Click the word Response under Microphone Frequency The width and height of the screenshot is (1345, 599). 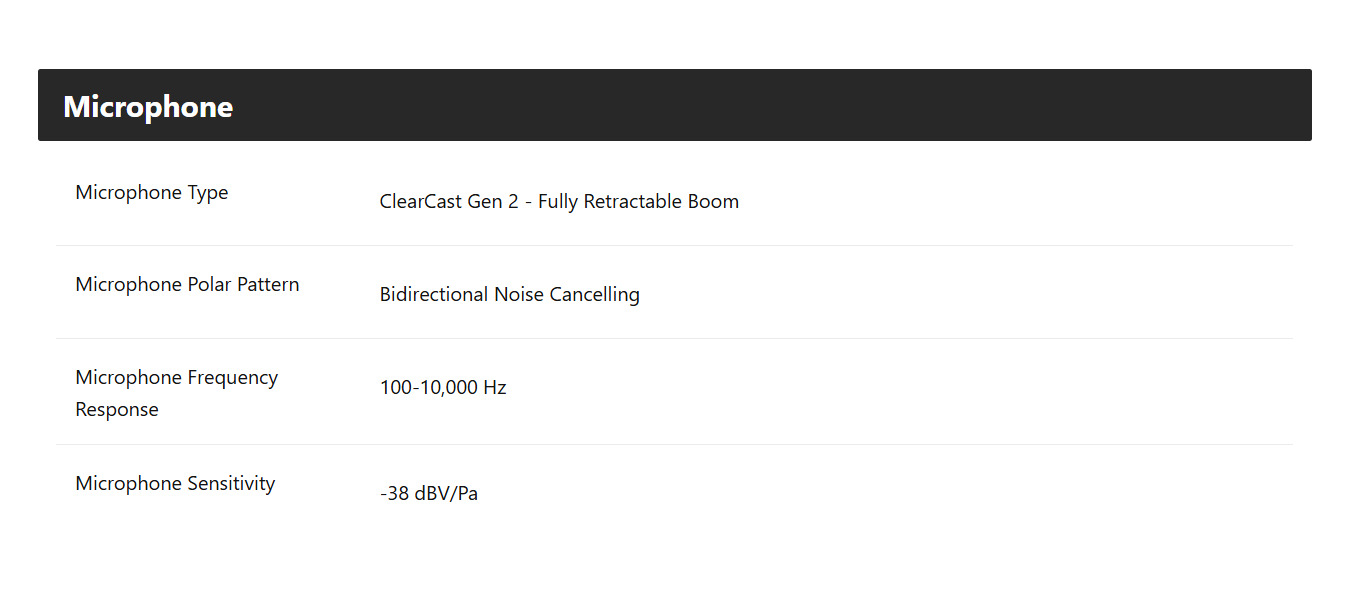(x=117, y=410)
